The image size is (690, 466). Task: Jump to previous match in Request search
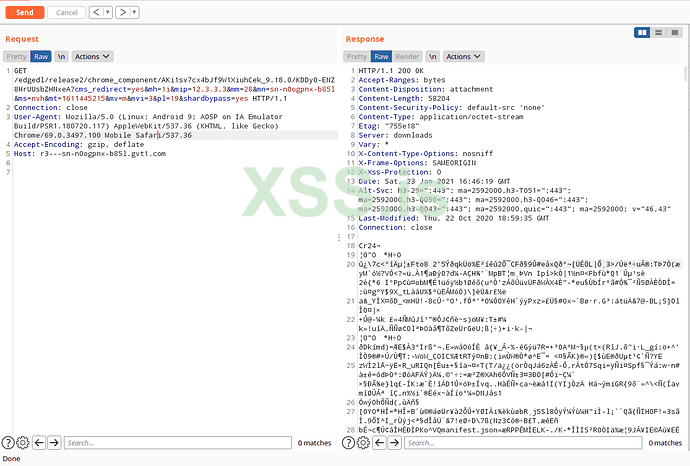pos(39,443)
